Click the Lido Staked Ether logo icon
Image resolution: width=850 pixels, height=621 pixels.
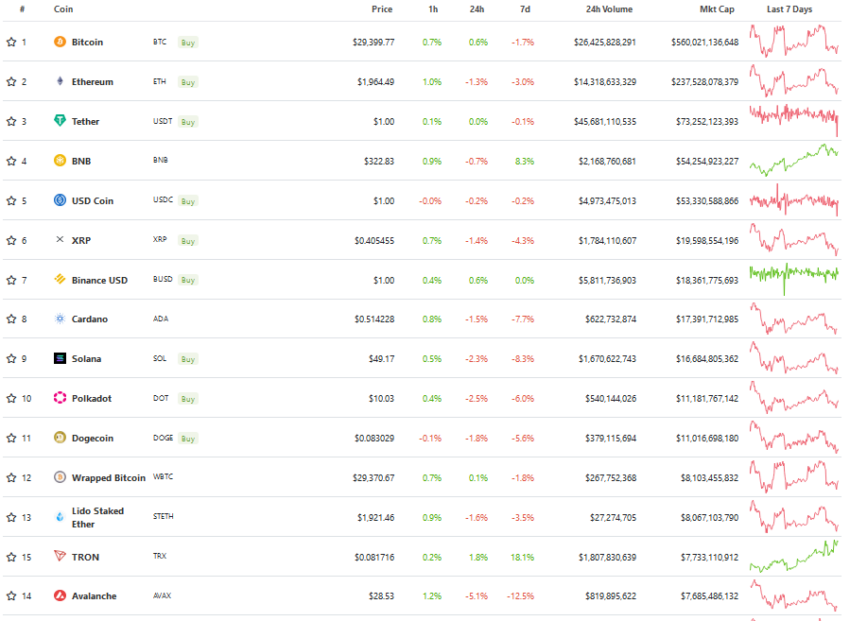click(60, 517)
